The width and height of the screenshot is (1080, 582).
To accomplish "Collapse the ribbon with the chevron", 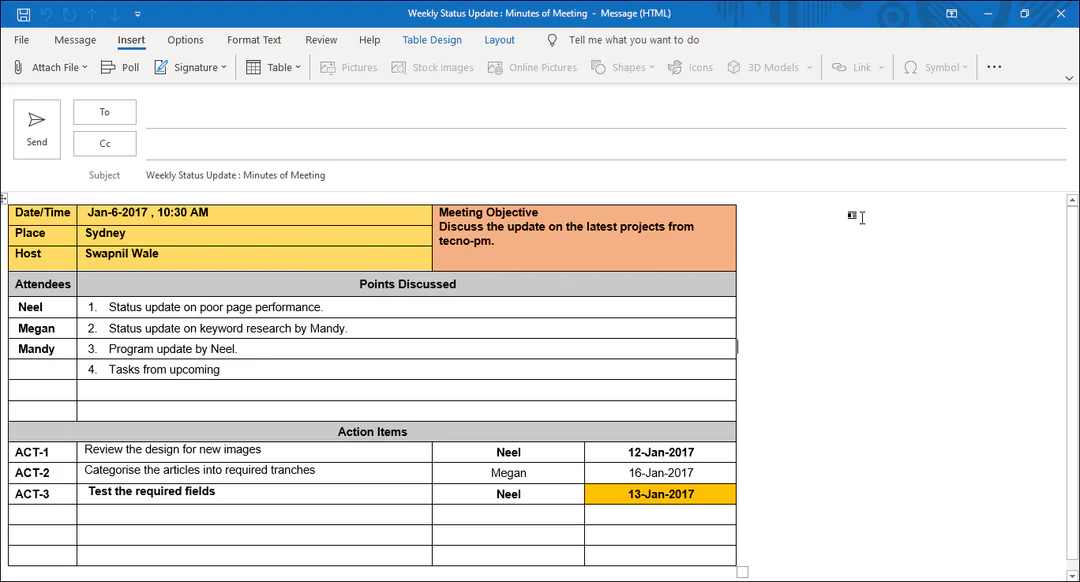I will coord(1069,77).
